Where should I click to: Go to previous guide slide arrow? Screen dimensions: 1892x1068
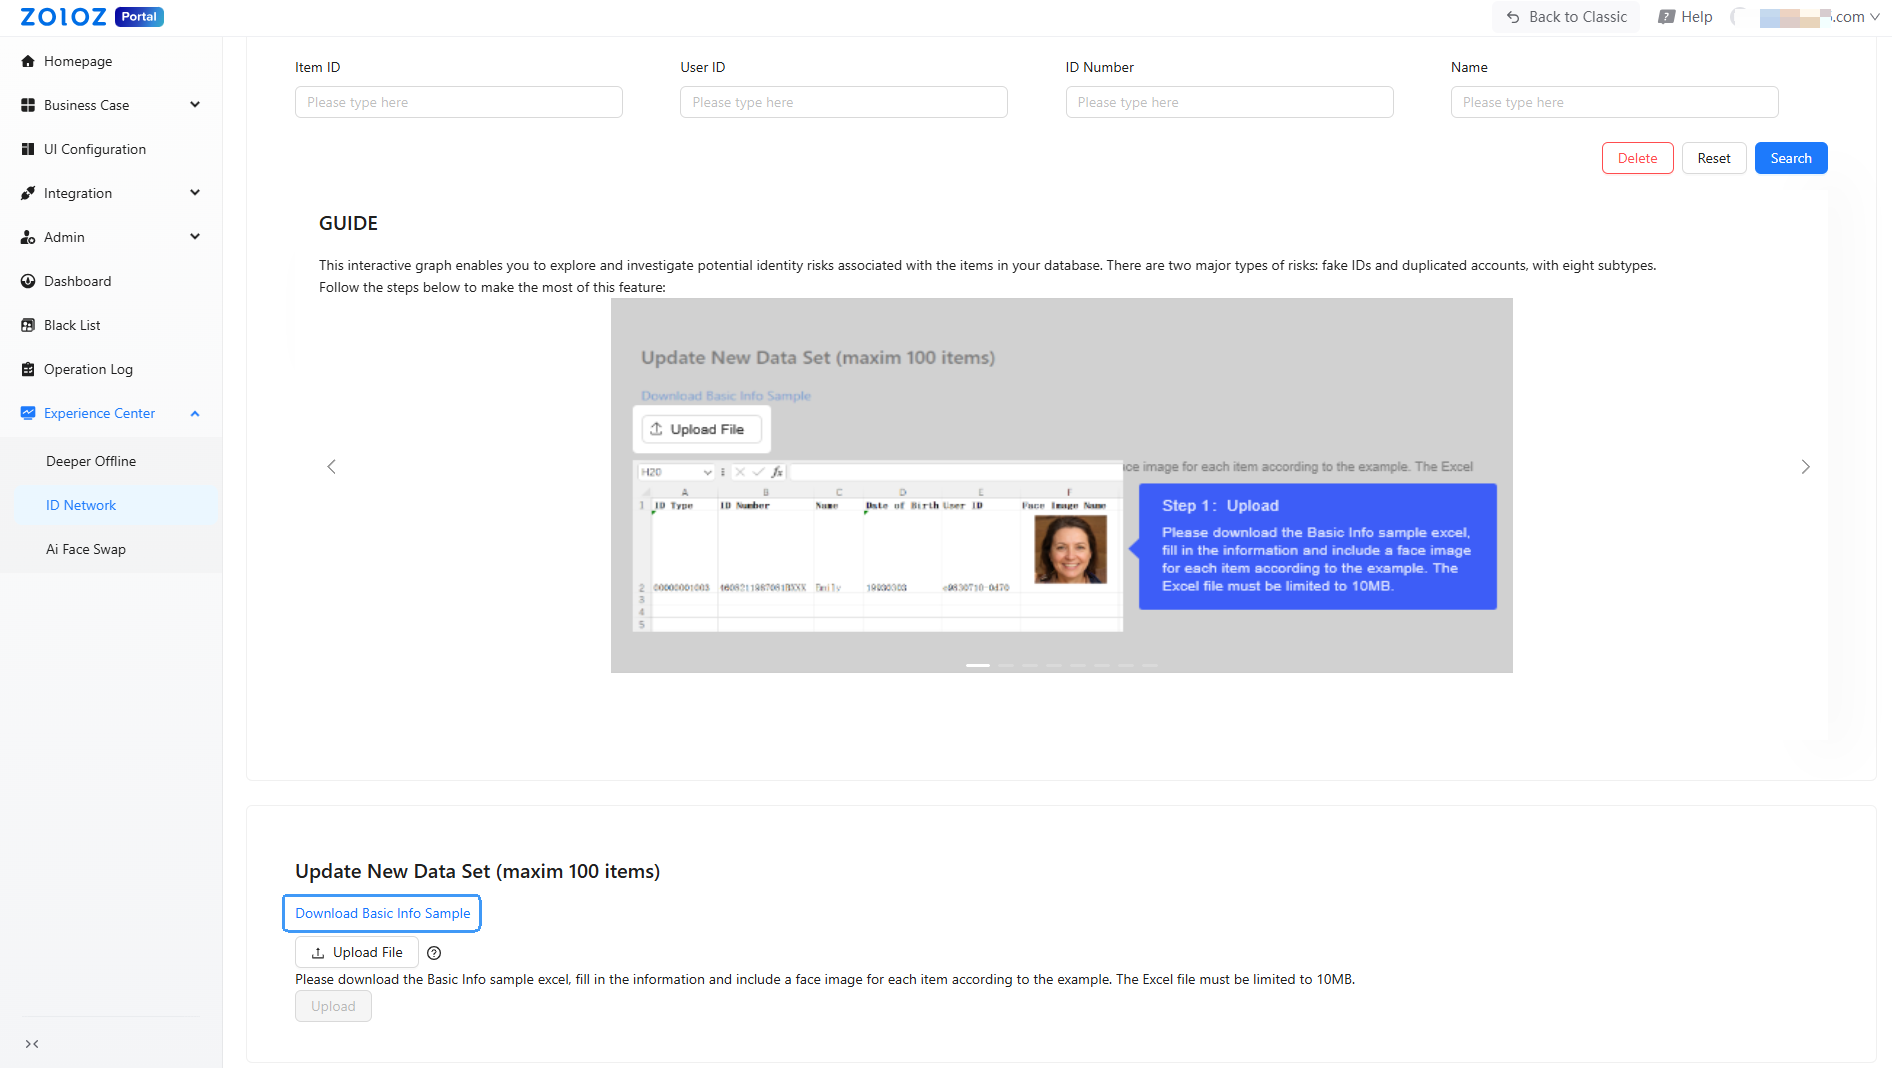332,467
